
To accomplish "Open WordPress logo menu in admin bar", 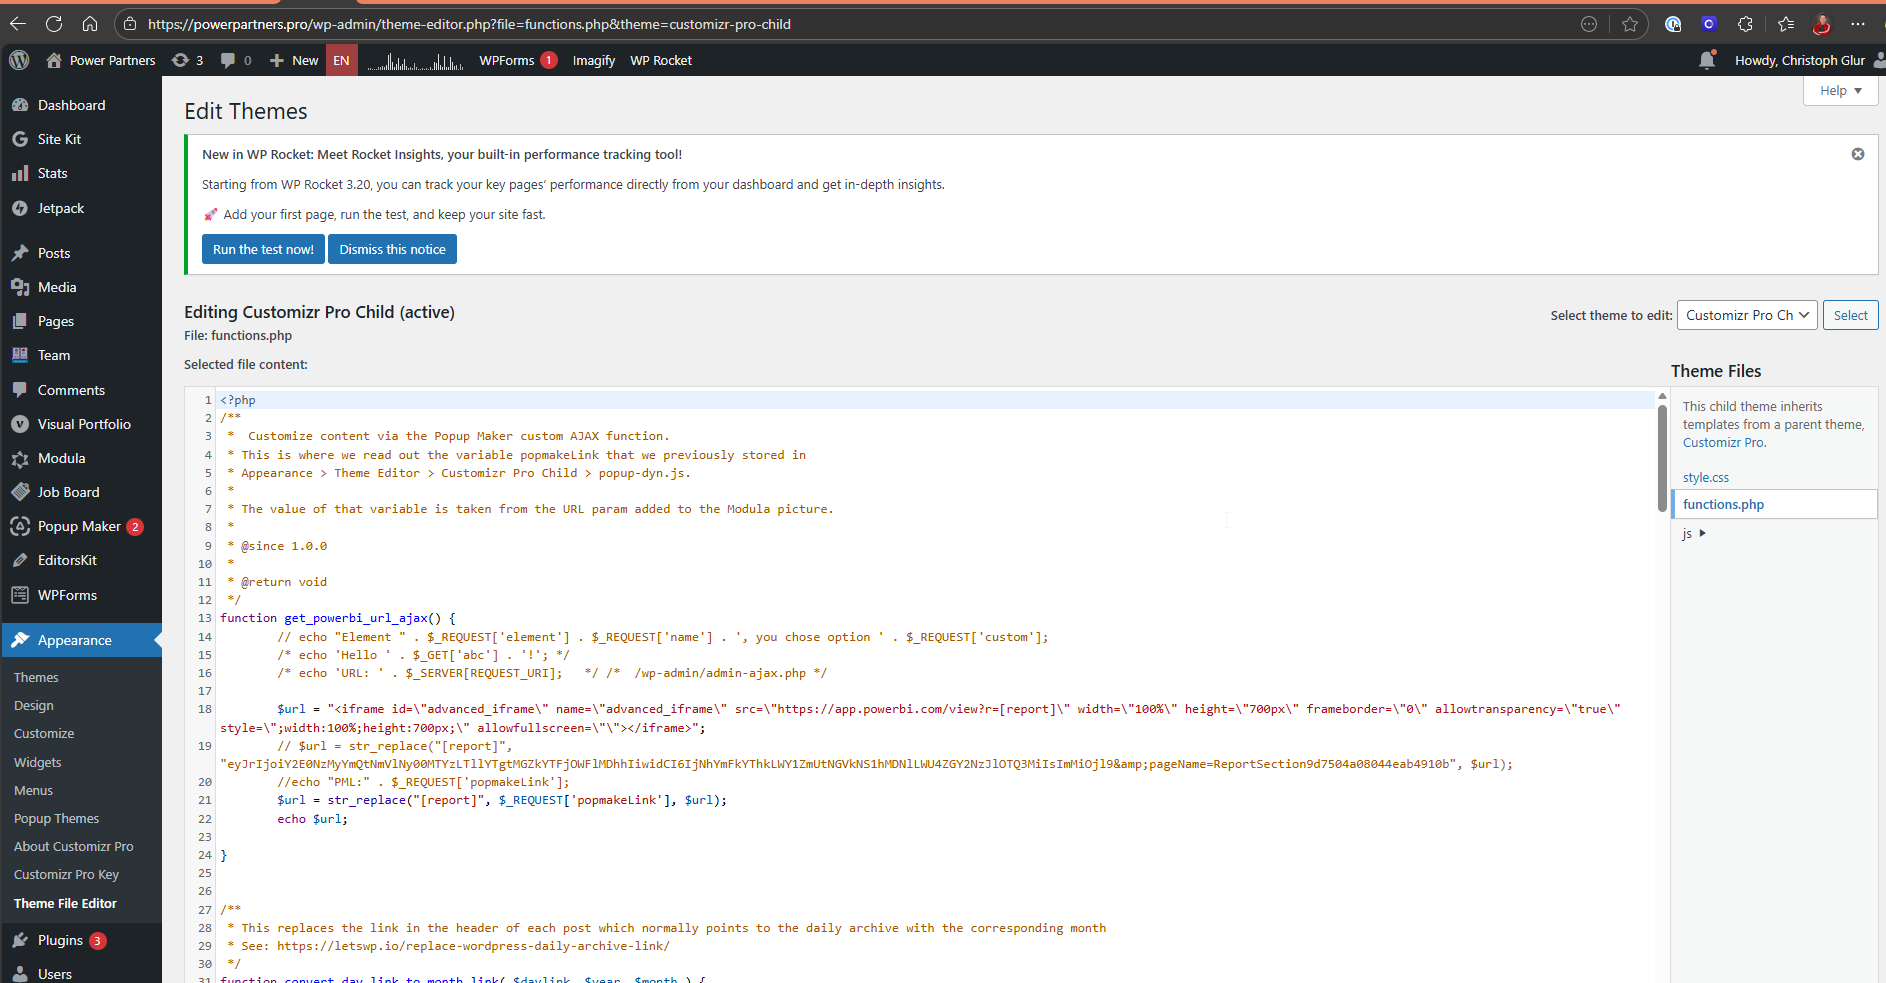I will (19, 60).
